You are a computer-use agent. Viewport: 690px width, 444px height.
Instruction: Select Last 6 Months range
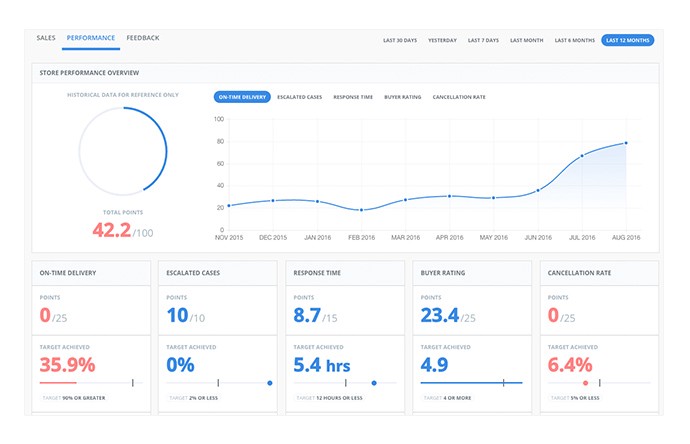click(575, 40)
